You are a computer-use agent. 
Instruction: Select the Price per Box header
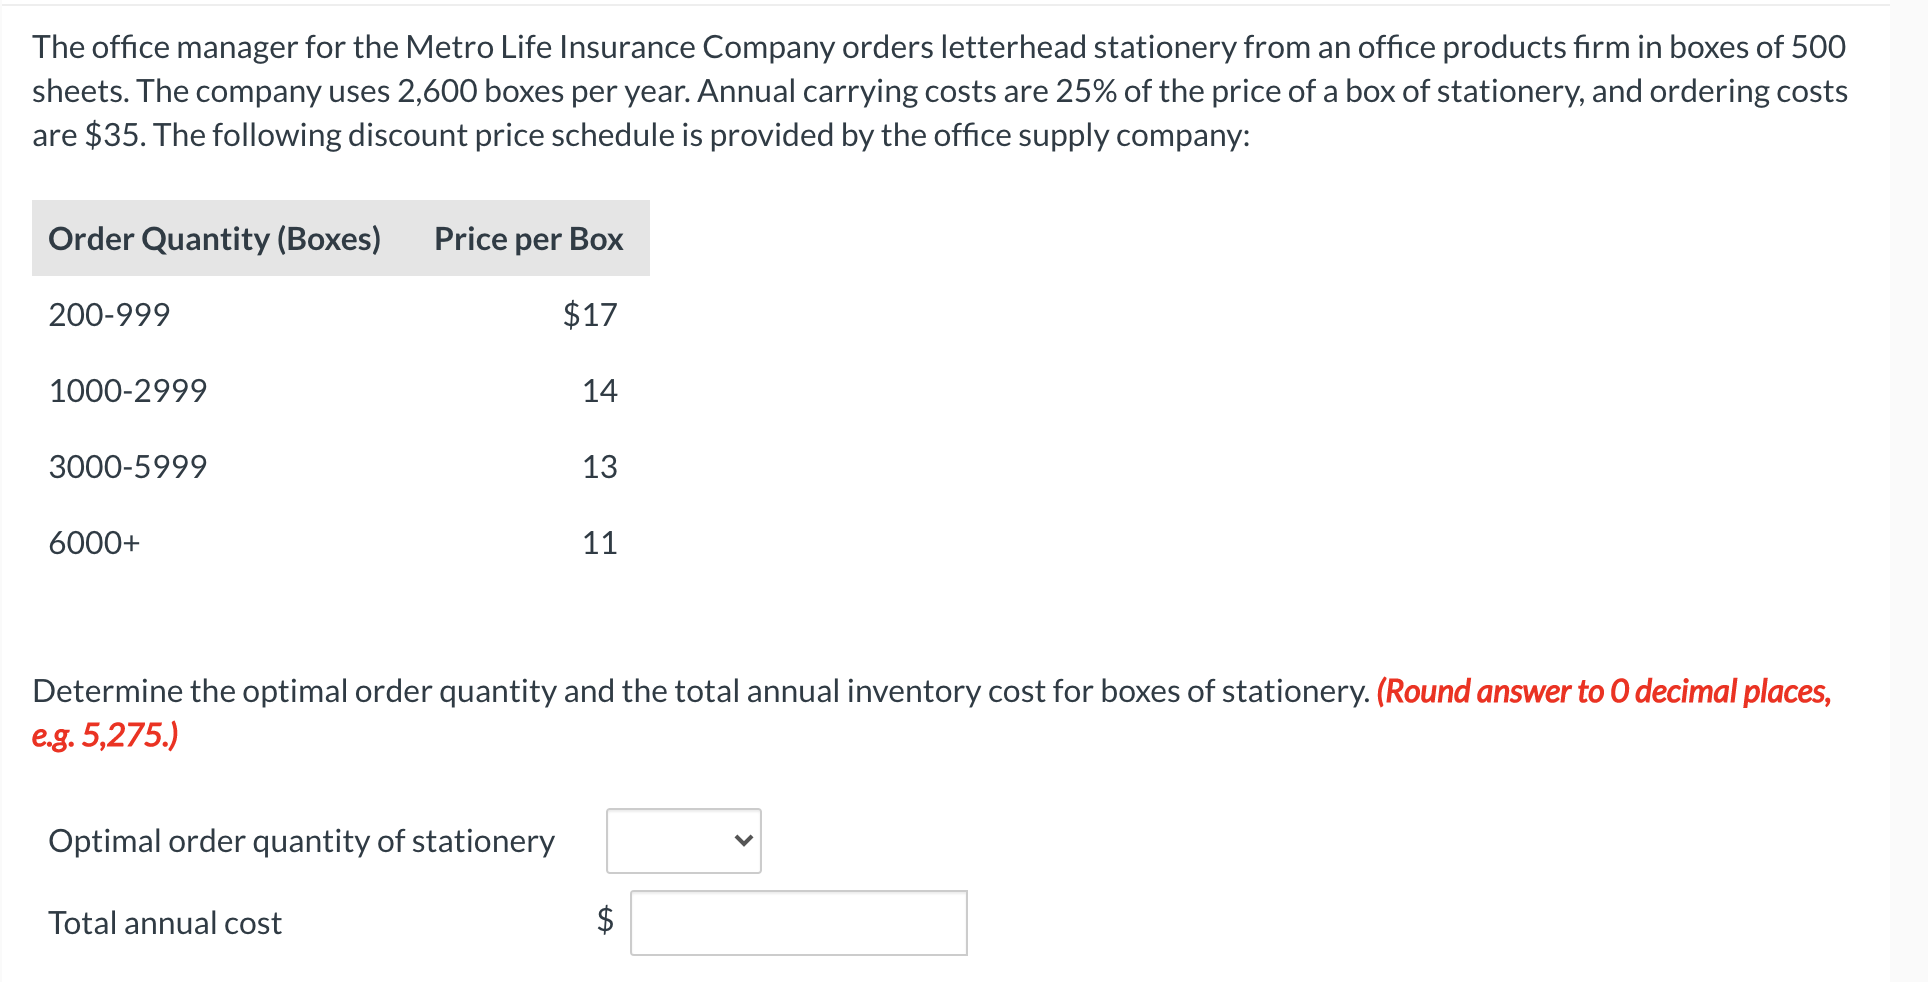(x=528, y=238)
